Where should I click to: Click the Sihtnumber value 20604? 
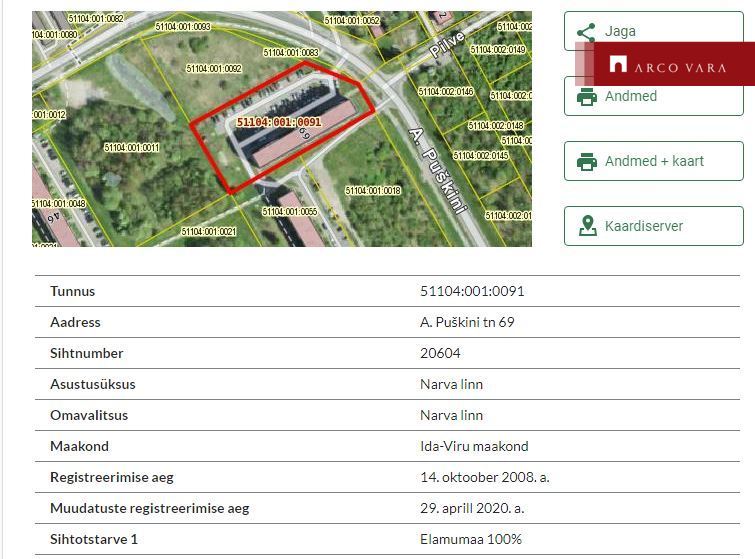(x=440, y=353)
